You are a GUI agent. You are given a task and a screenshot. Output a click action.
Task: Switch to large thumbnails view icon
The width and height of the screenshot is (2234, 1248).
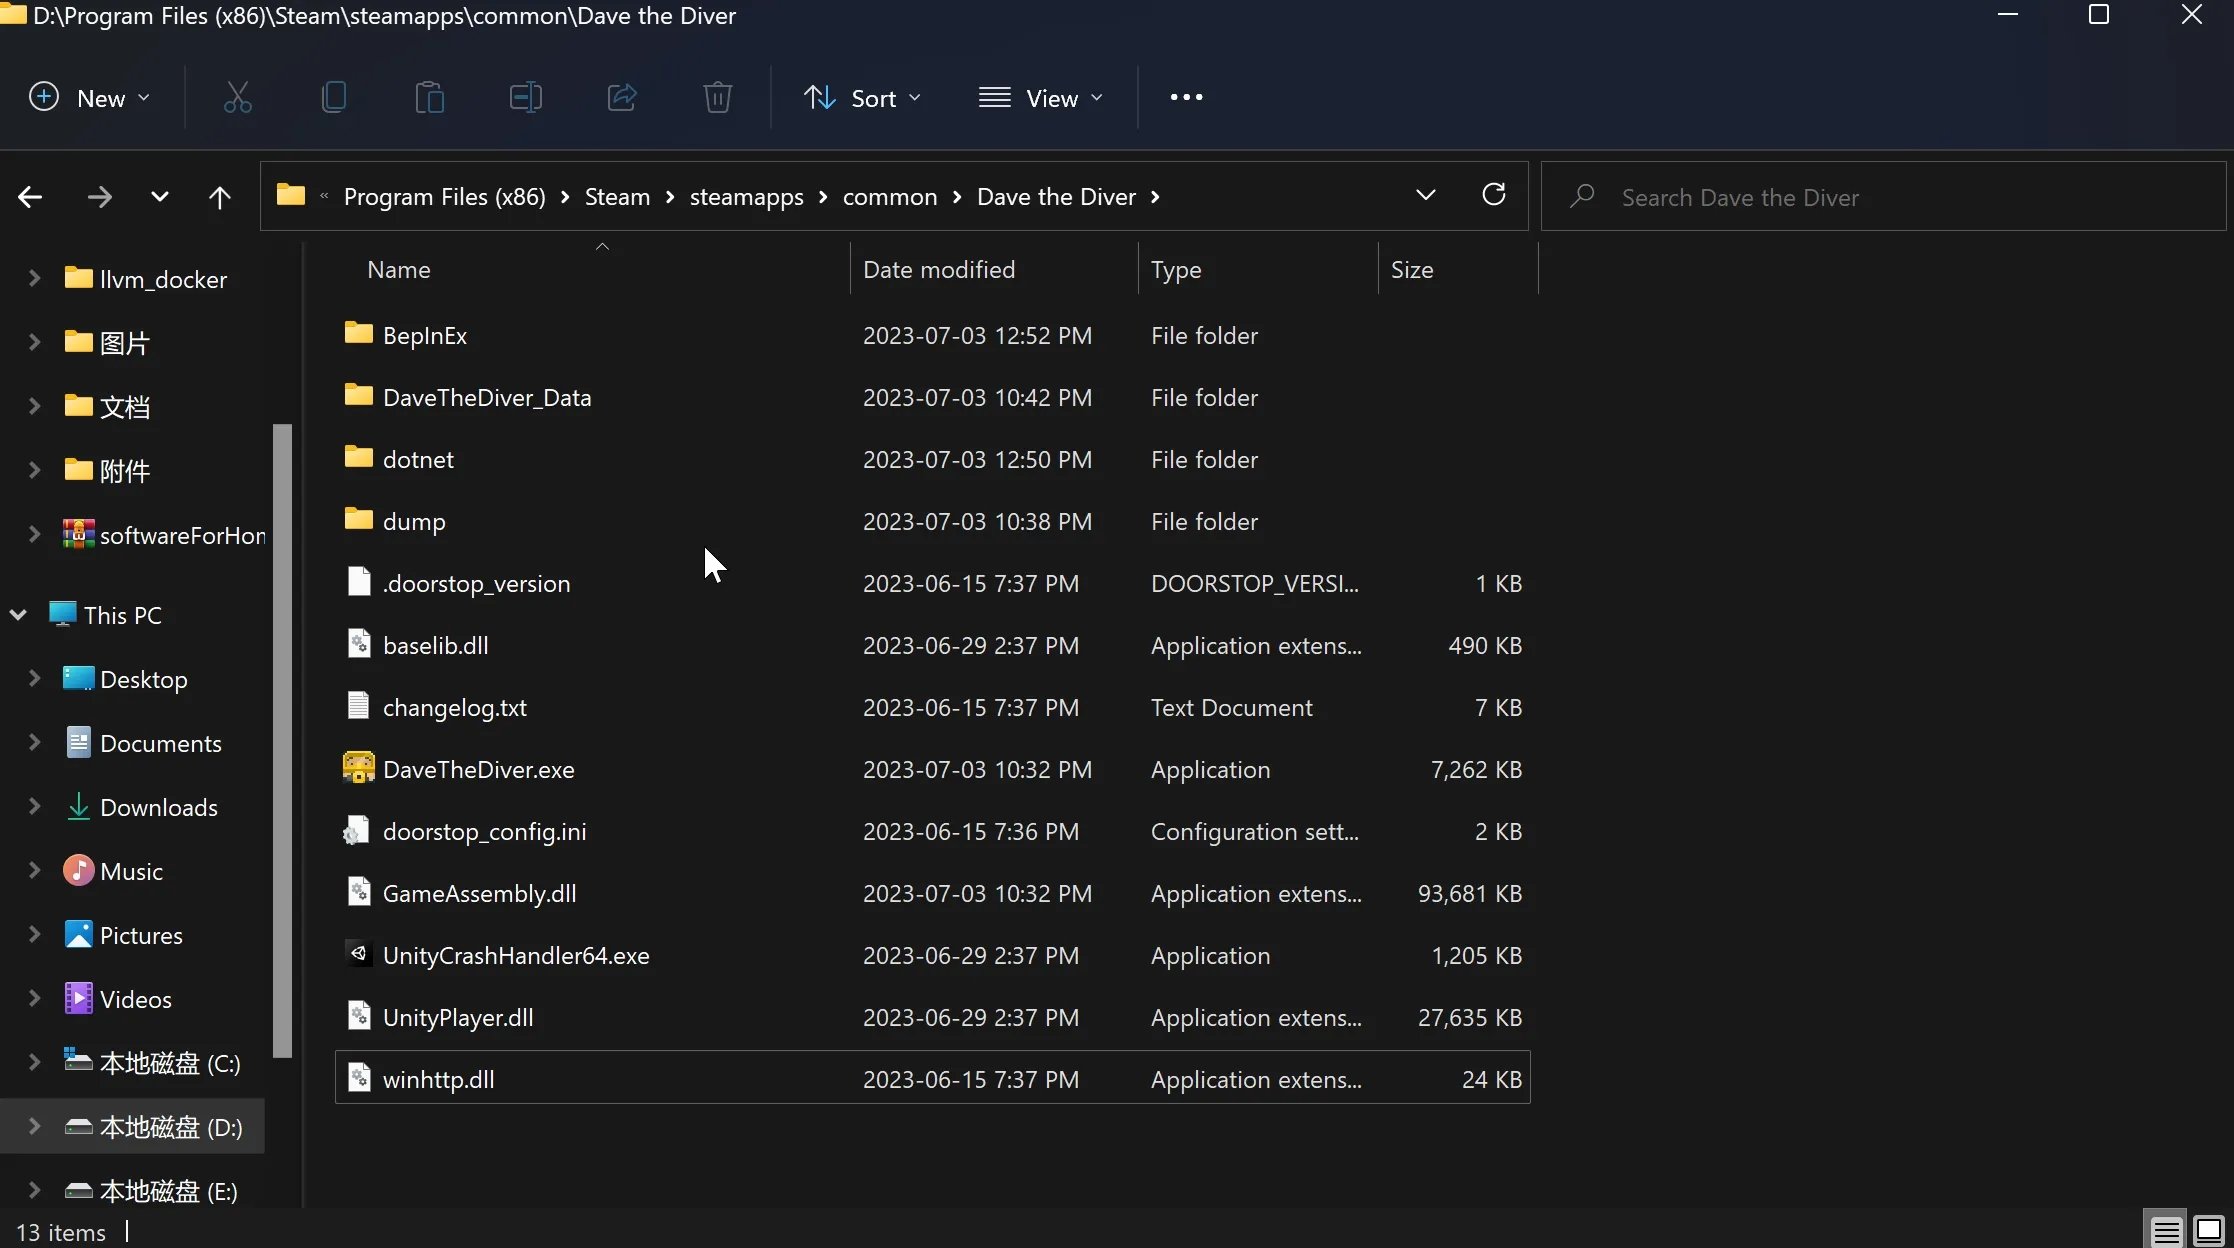click(x=2208, y=1230)
